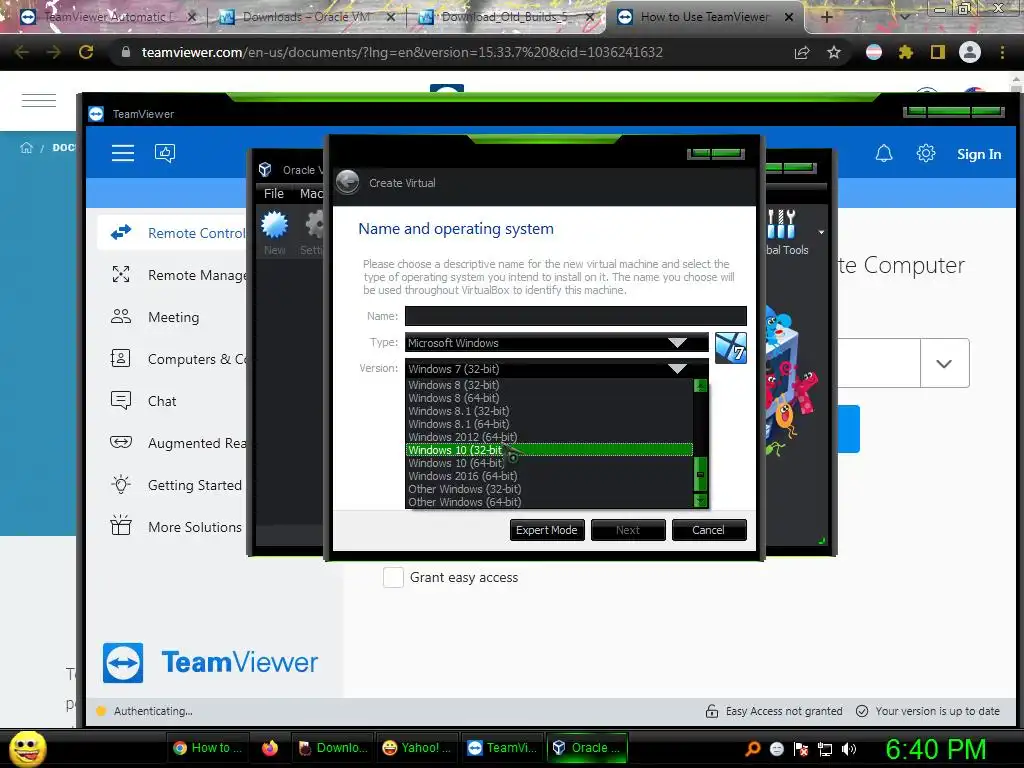Open TeamViewer notifications bell
Viewport: 1024px width, 768px height.
(884, 153)
